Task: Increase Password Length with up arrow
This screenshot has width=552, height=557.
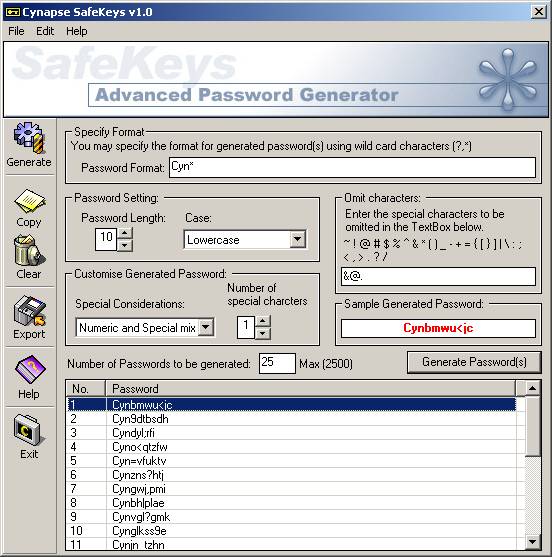Action: tap(125, 233)
